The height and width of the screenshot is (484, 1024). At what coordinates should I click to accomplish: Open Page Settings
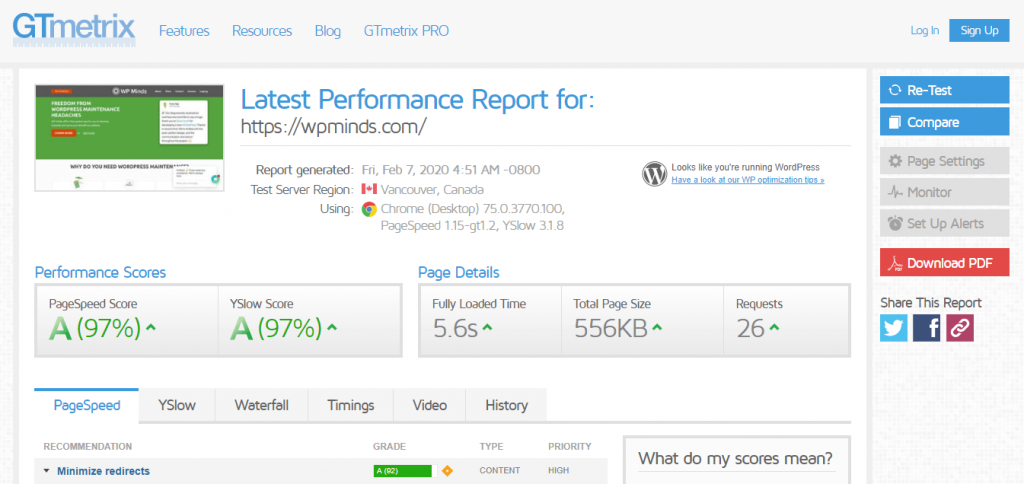(944, 161)
